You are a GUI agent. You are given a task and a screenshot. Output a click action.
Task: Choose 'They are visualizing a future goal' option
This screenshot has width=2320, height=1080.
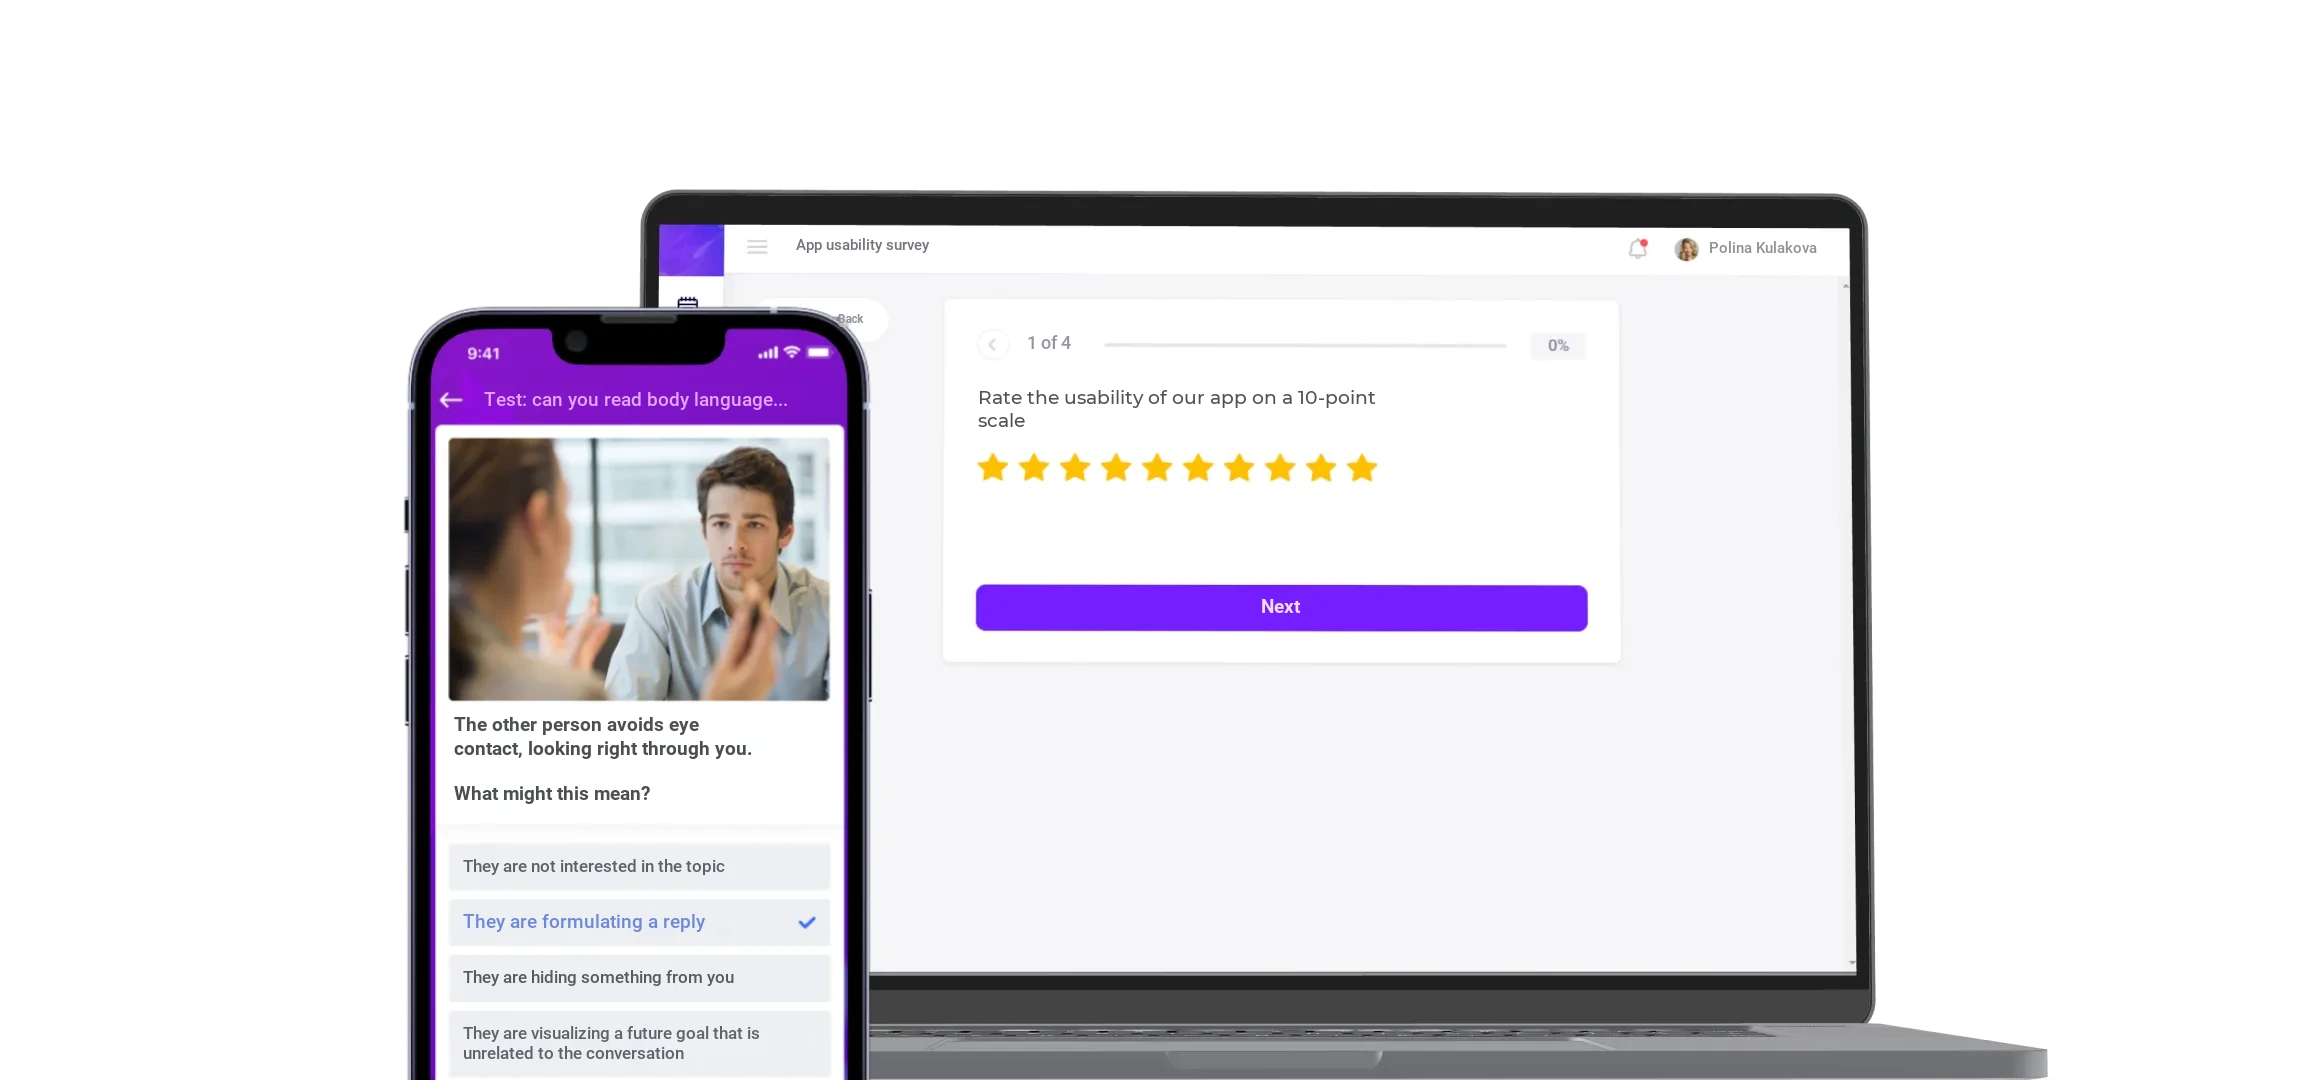point(639,1043)
